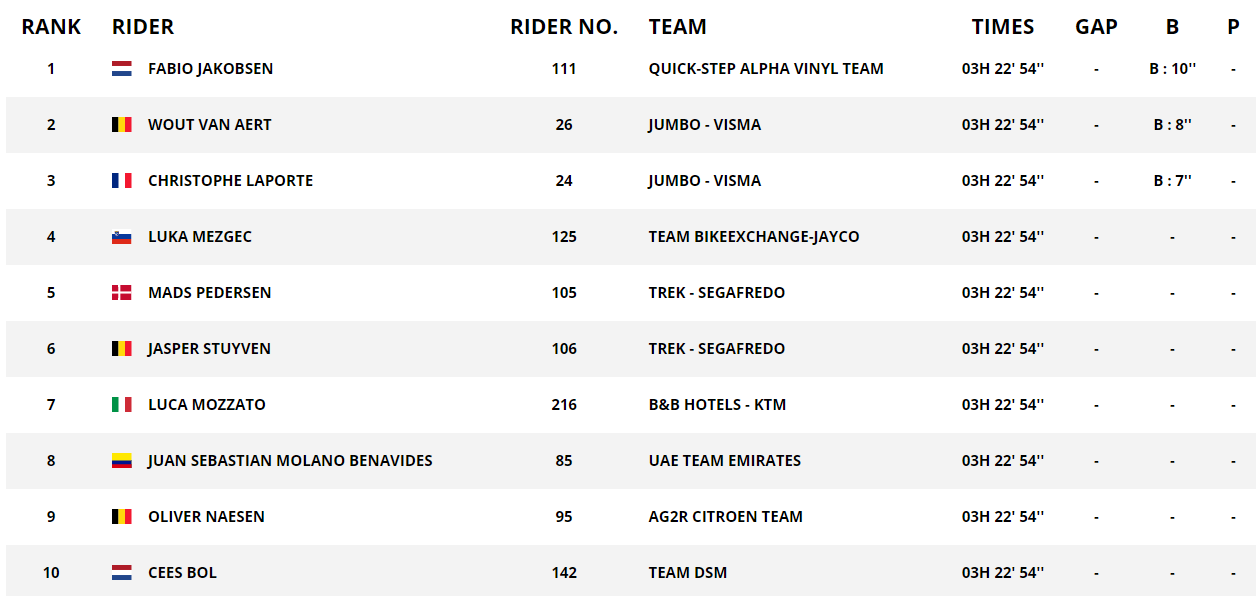The height and width of the screenshot is (596, 1260).
Task: Open rider Fabio Jakobsen's profile link
Action: 210,69
